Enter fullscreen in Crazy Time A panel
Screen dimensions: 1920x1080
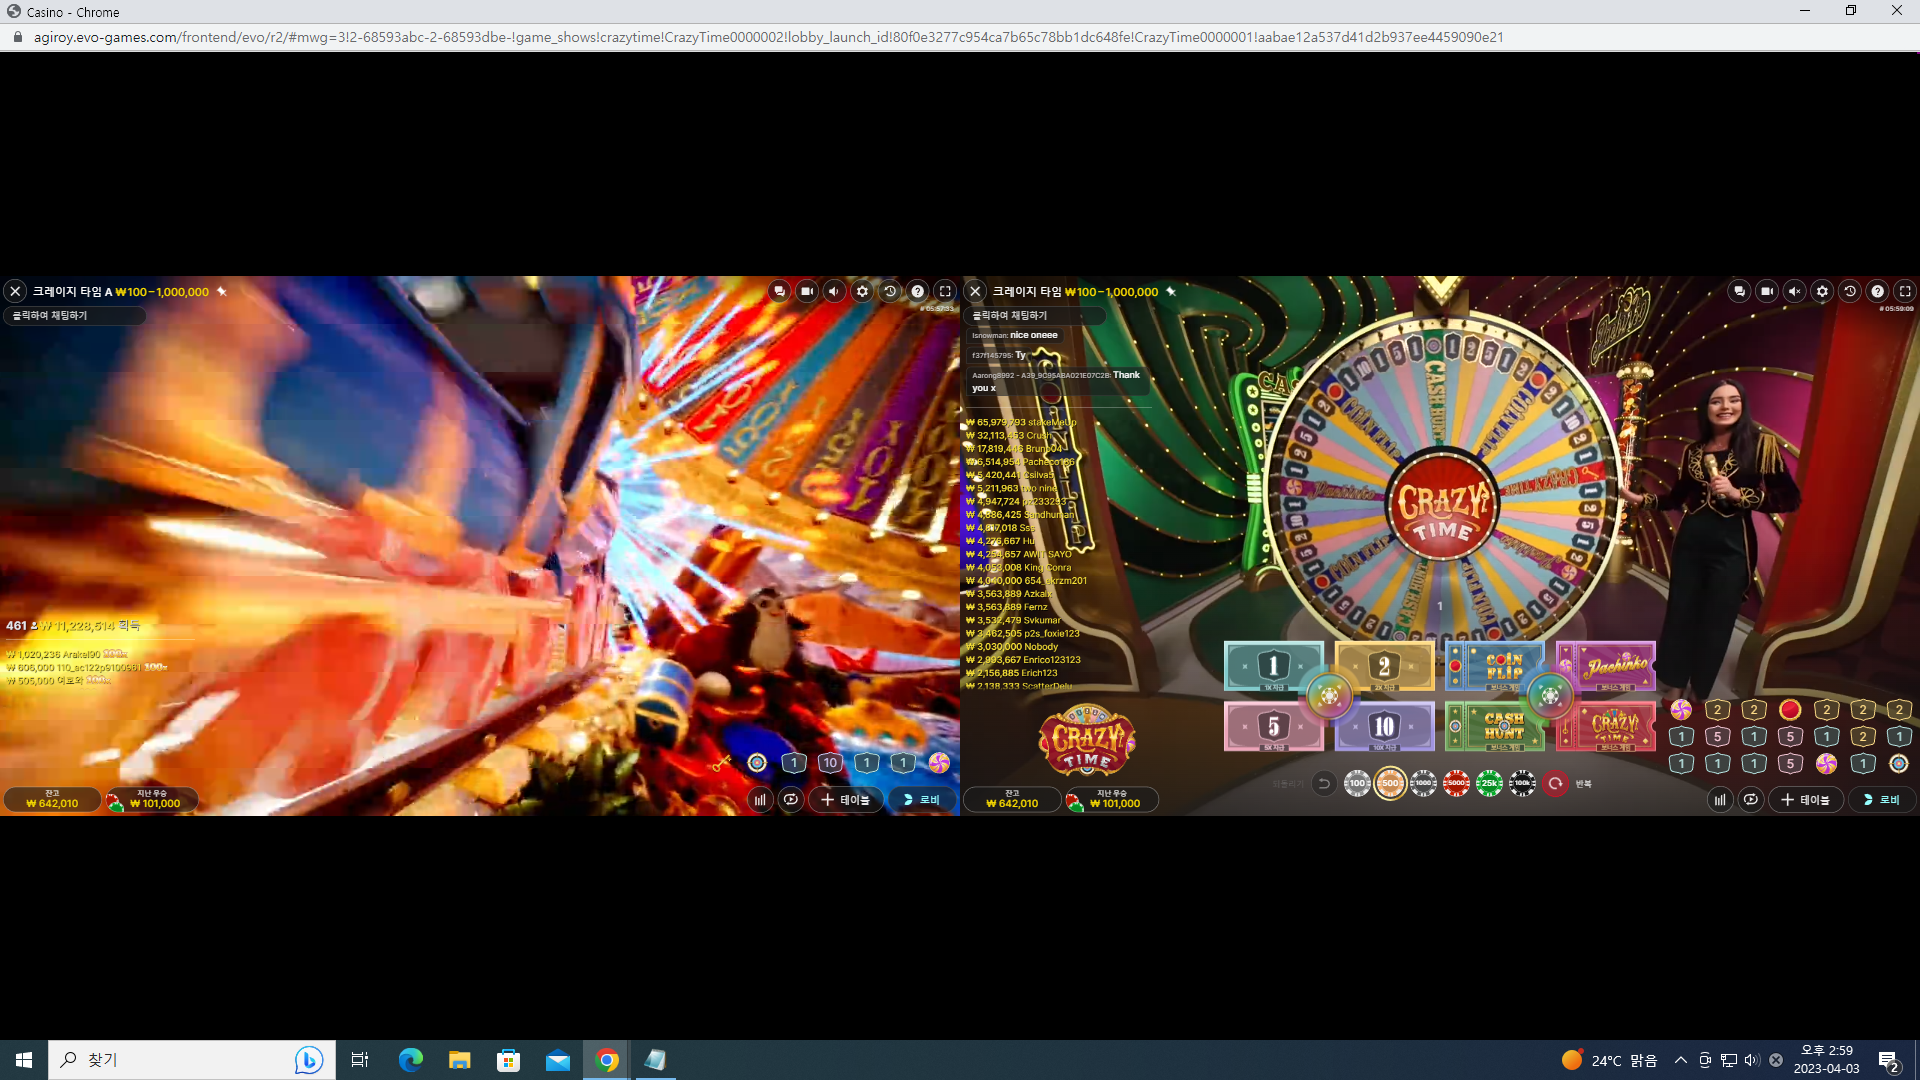945,291
